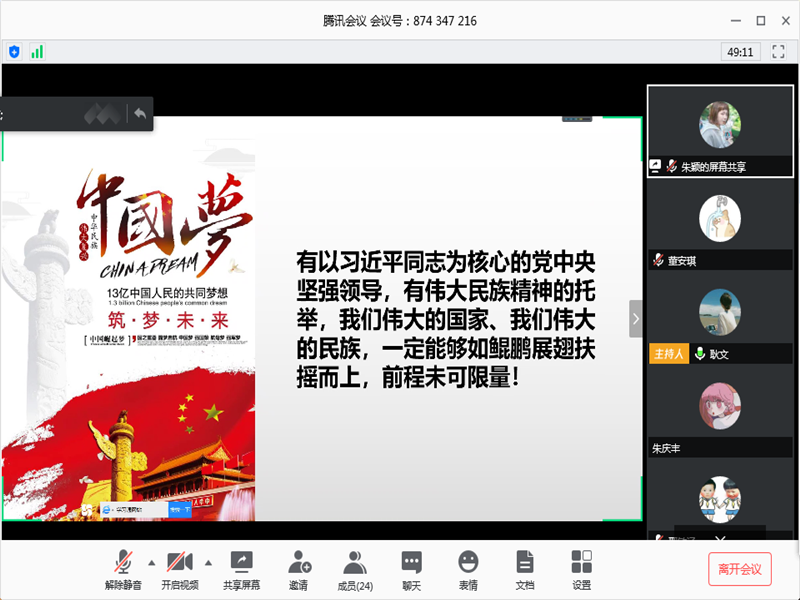The image size is (800, 600).
Task: Click the orange 主持人 host badge
Action: 669,354
